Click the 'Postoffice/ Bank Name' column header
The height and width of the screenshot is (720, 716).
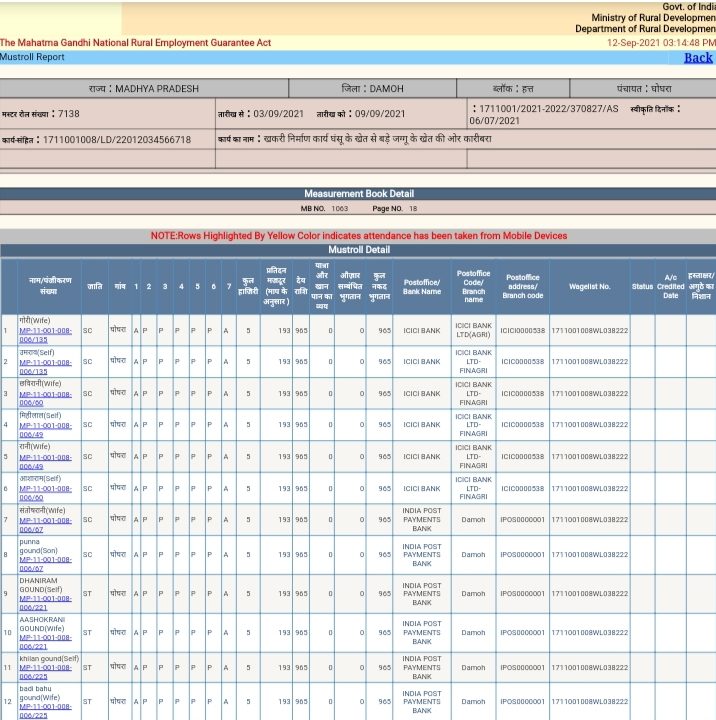coord(422,287)
